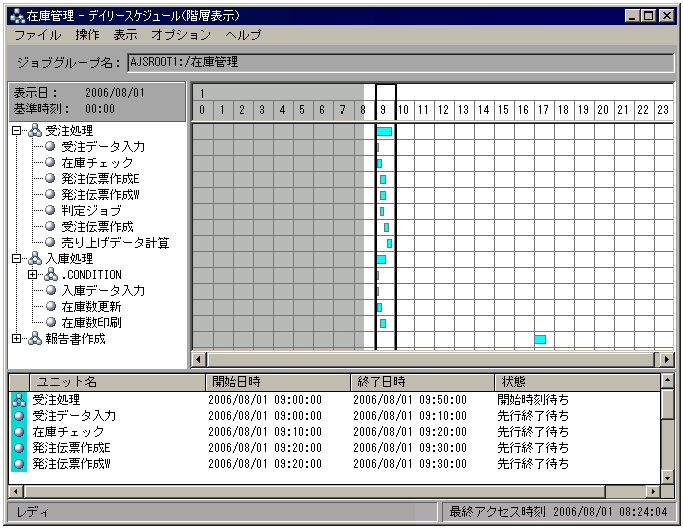Click the 売り上げデータ計算 schedule bar

(389, 244)
